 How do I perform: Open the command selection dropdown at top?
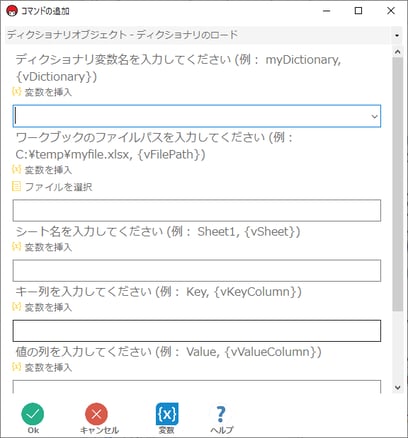click(x=397, y=35)
